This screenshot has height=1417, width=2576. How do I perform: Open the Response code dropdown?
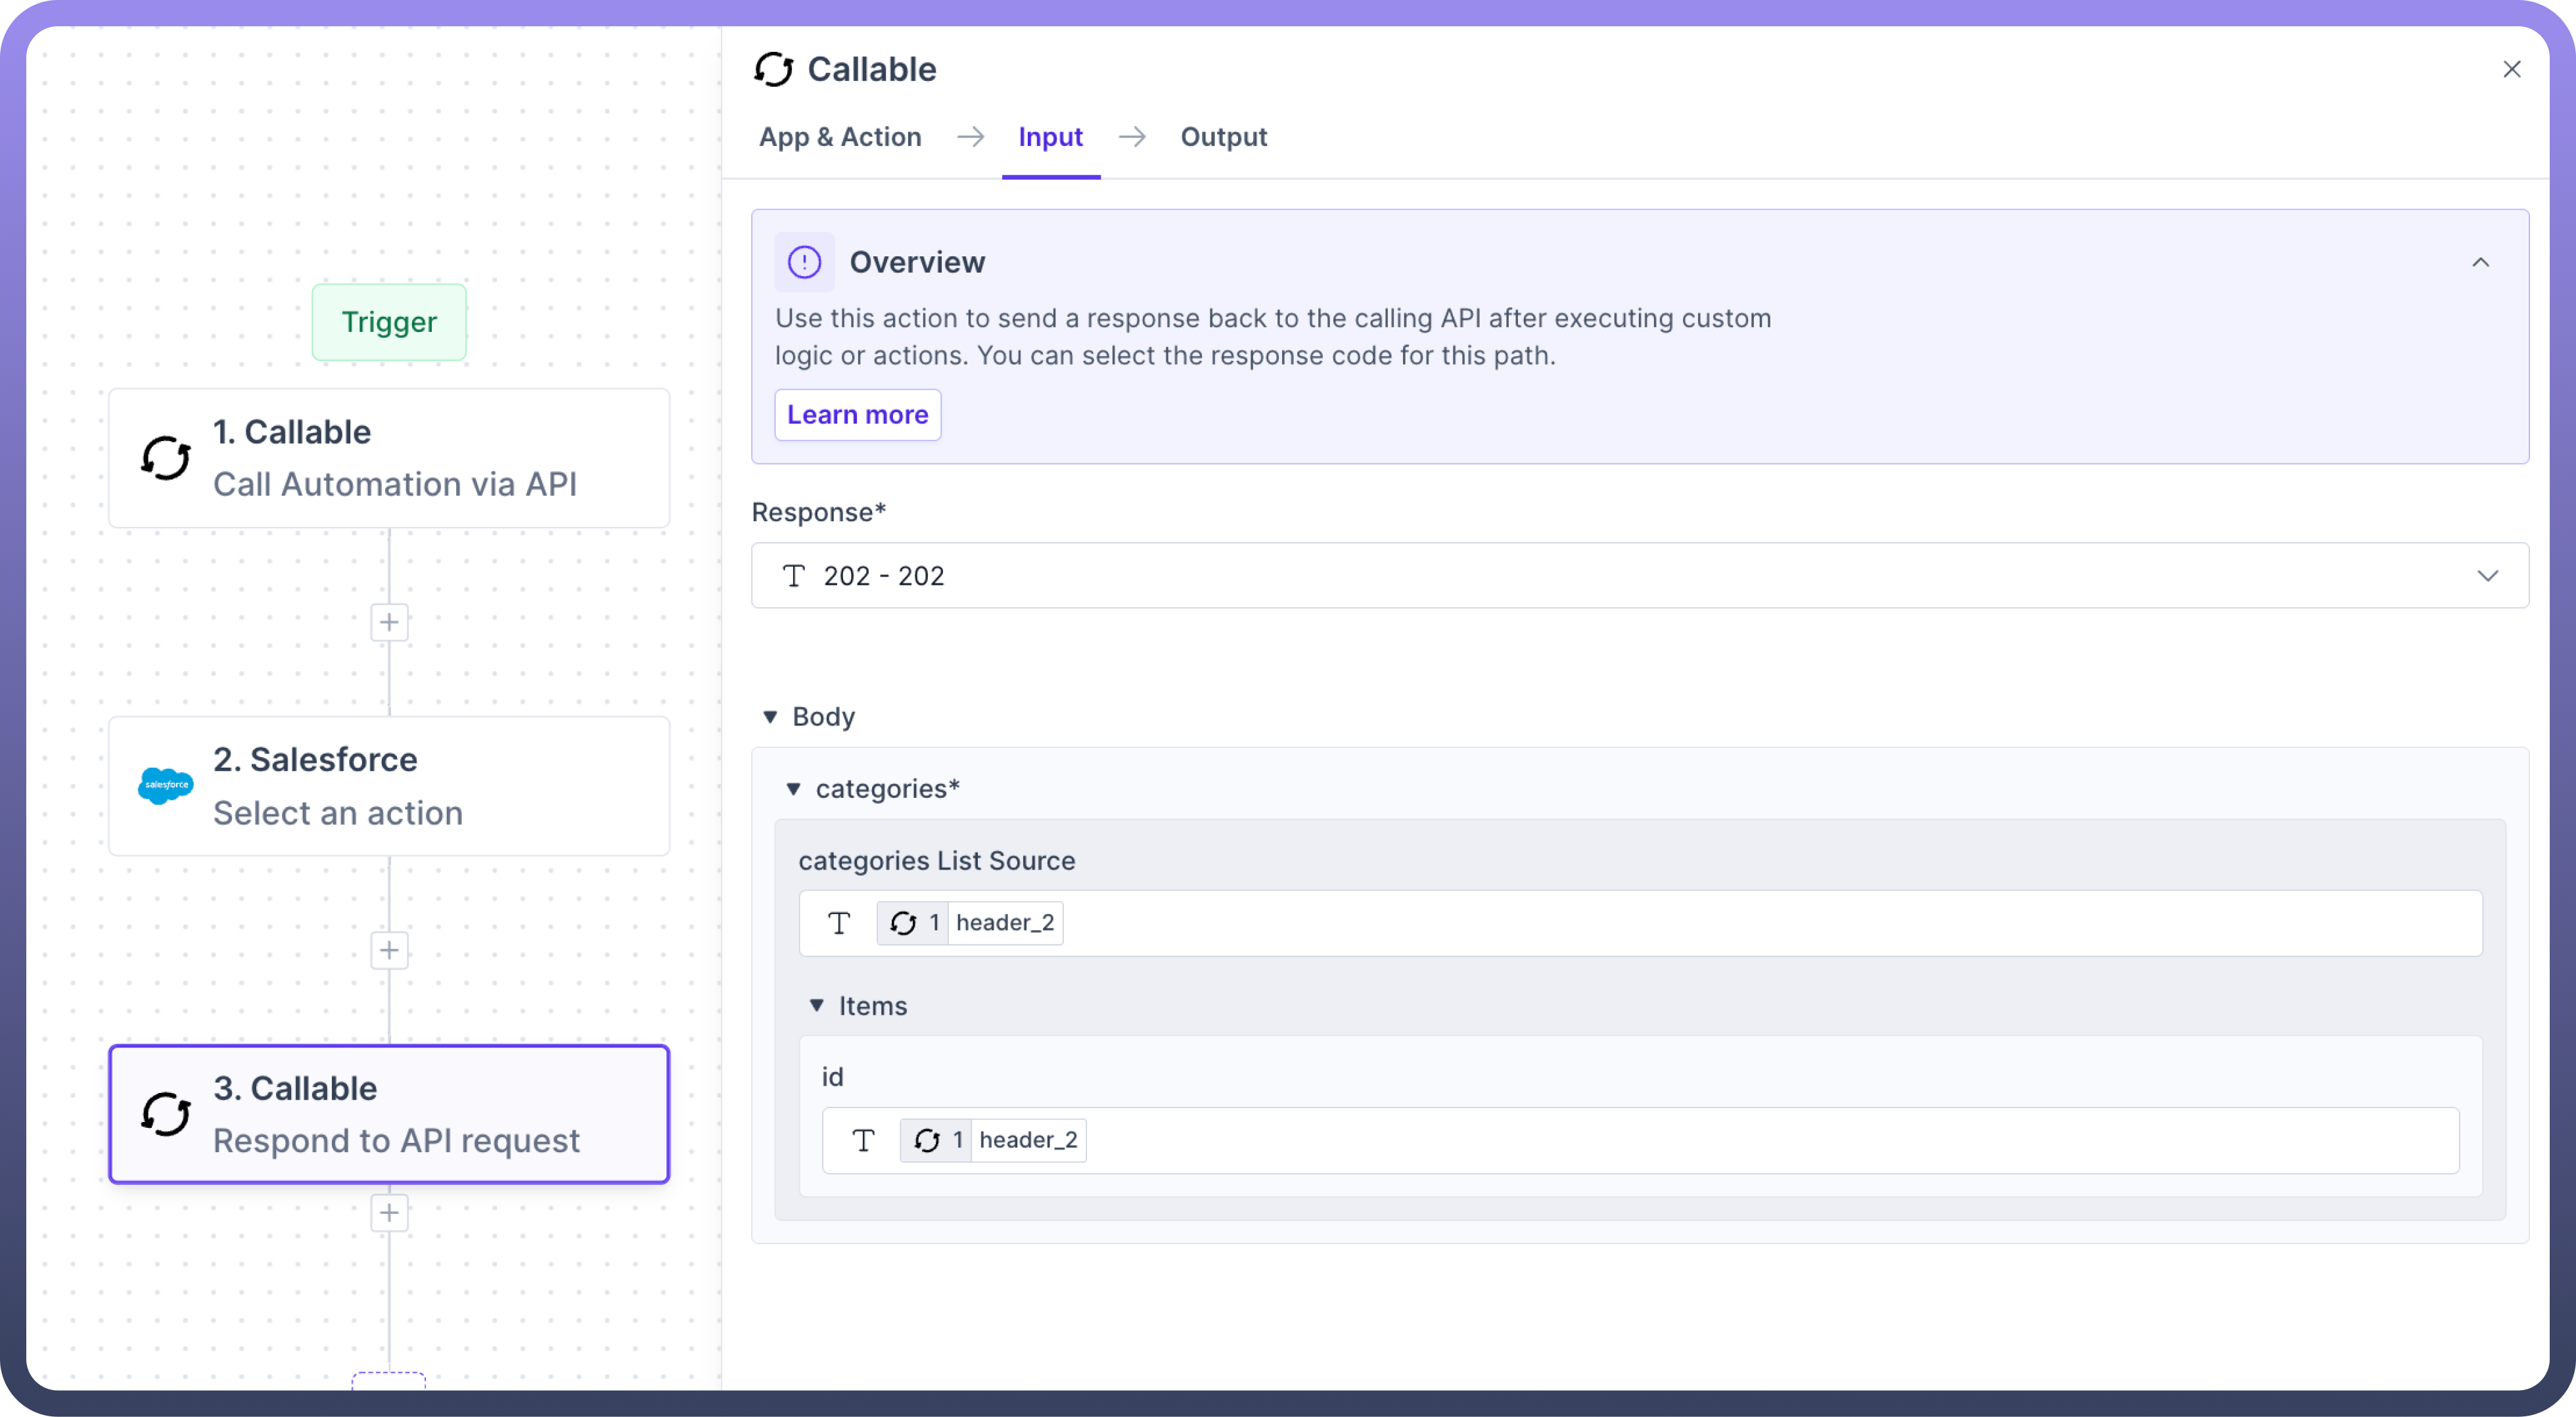click(2487, 576)
